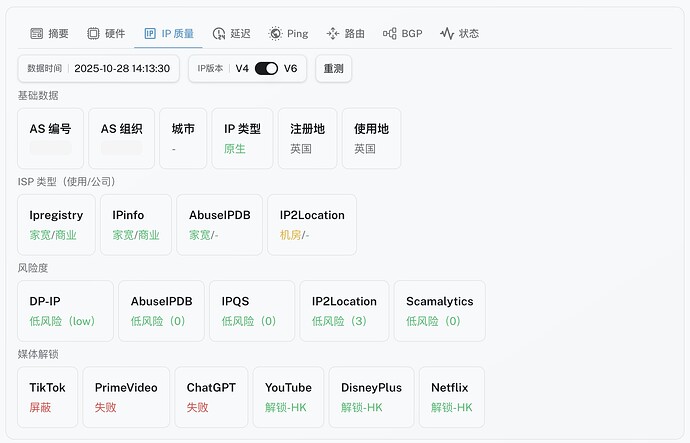Click the BGP network icon
The width and height of the screenshot is (690, 443).
[x=389, y=33]
